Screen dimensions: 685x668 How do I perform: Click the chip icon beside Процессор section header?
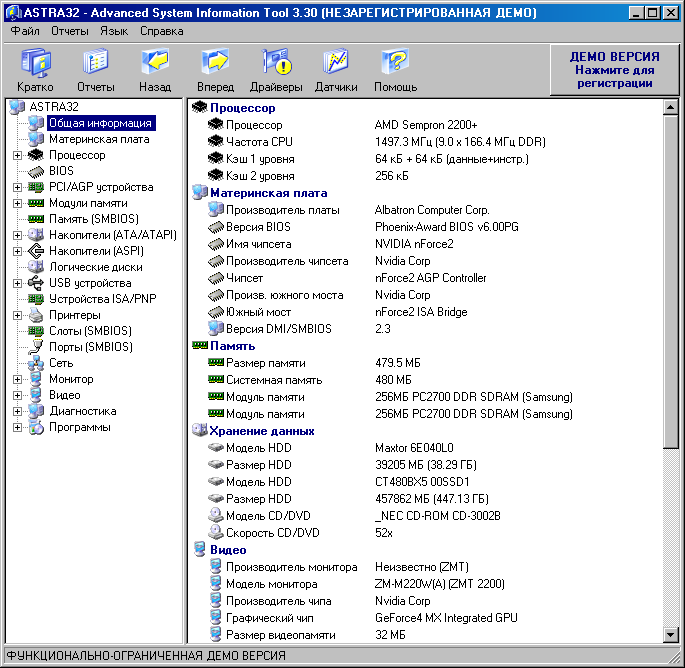200,107
